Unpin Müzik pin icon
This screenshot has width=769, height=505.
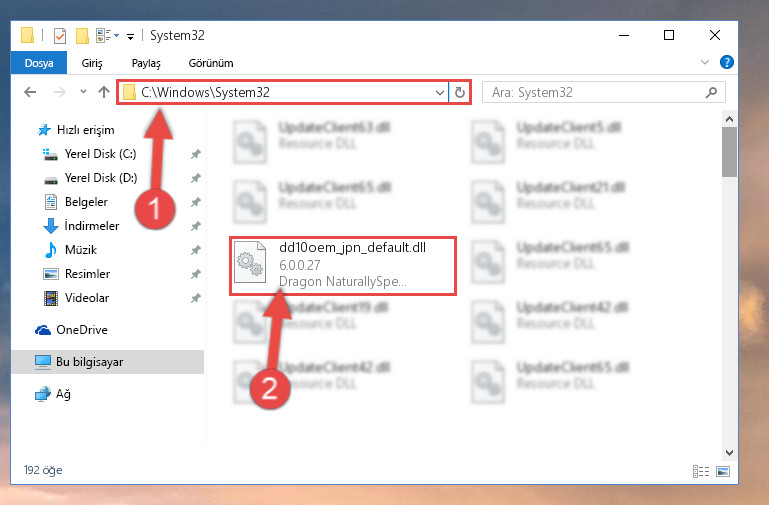(196, 250)
